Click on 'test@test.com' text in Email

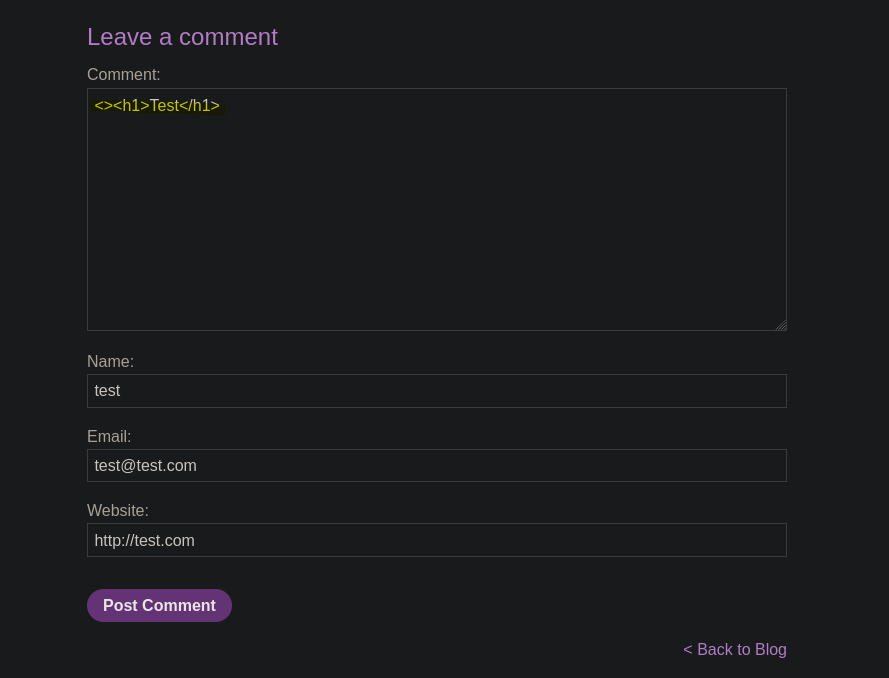145,465
